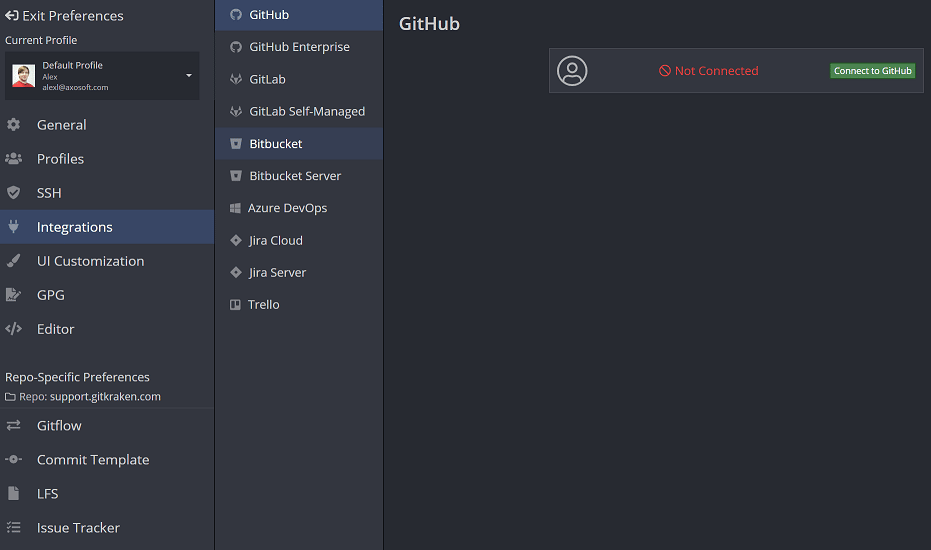The image size is (931, 550).
Task: Click the UI Customization brush icon
Action: click(14, 261)
